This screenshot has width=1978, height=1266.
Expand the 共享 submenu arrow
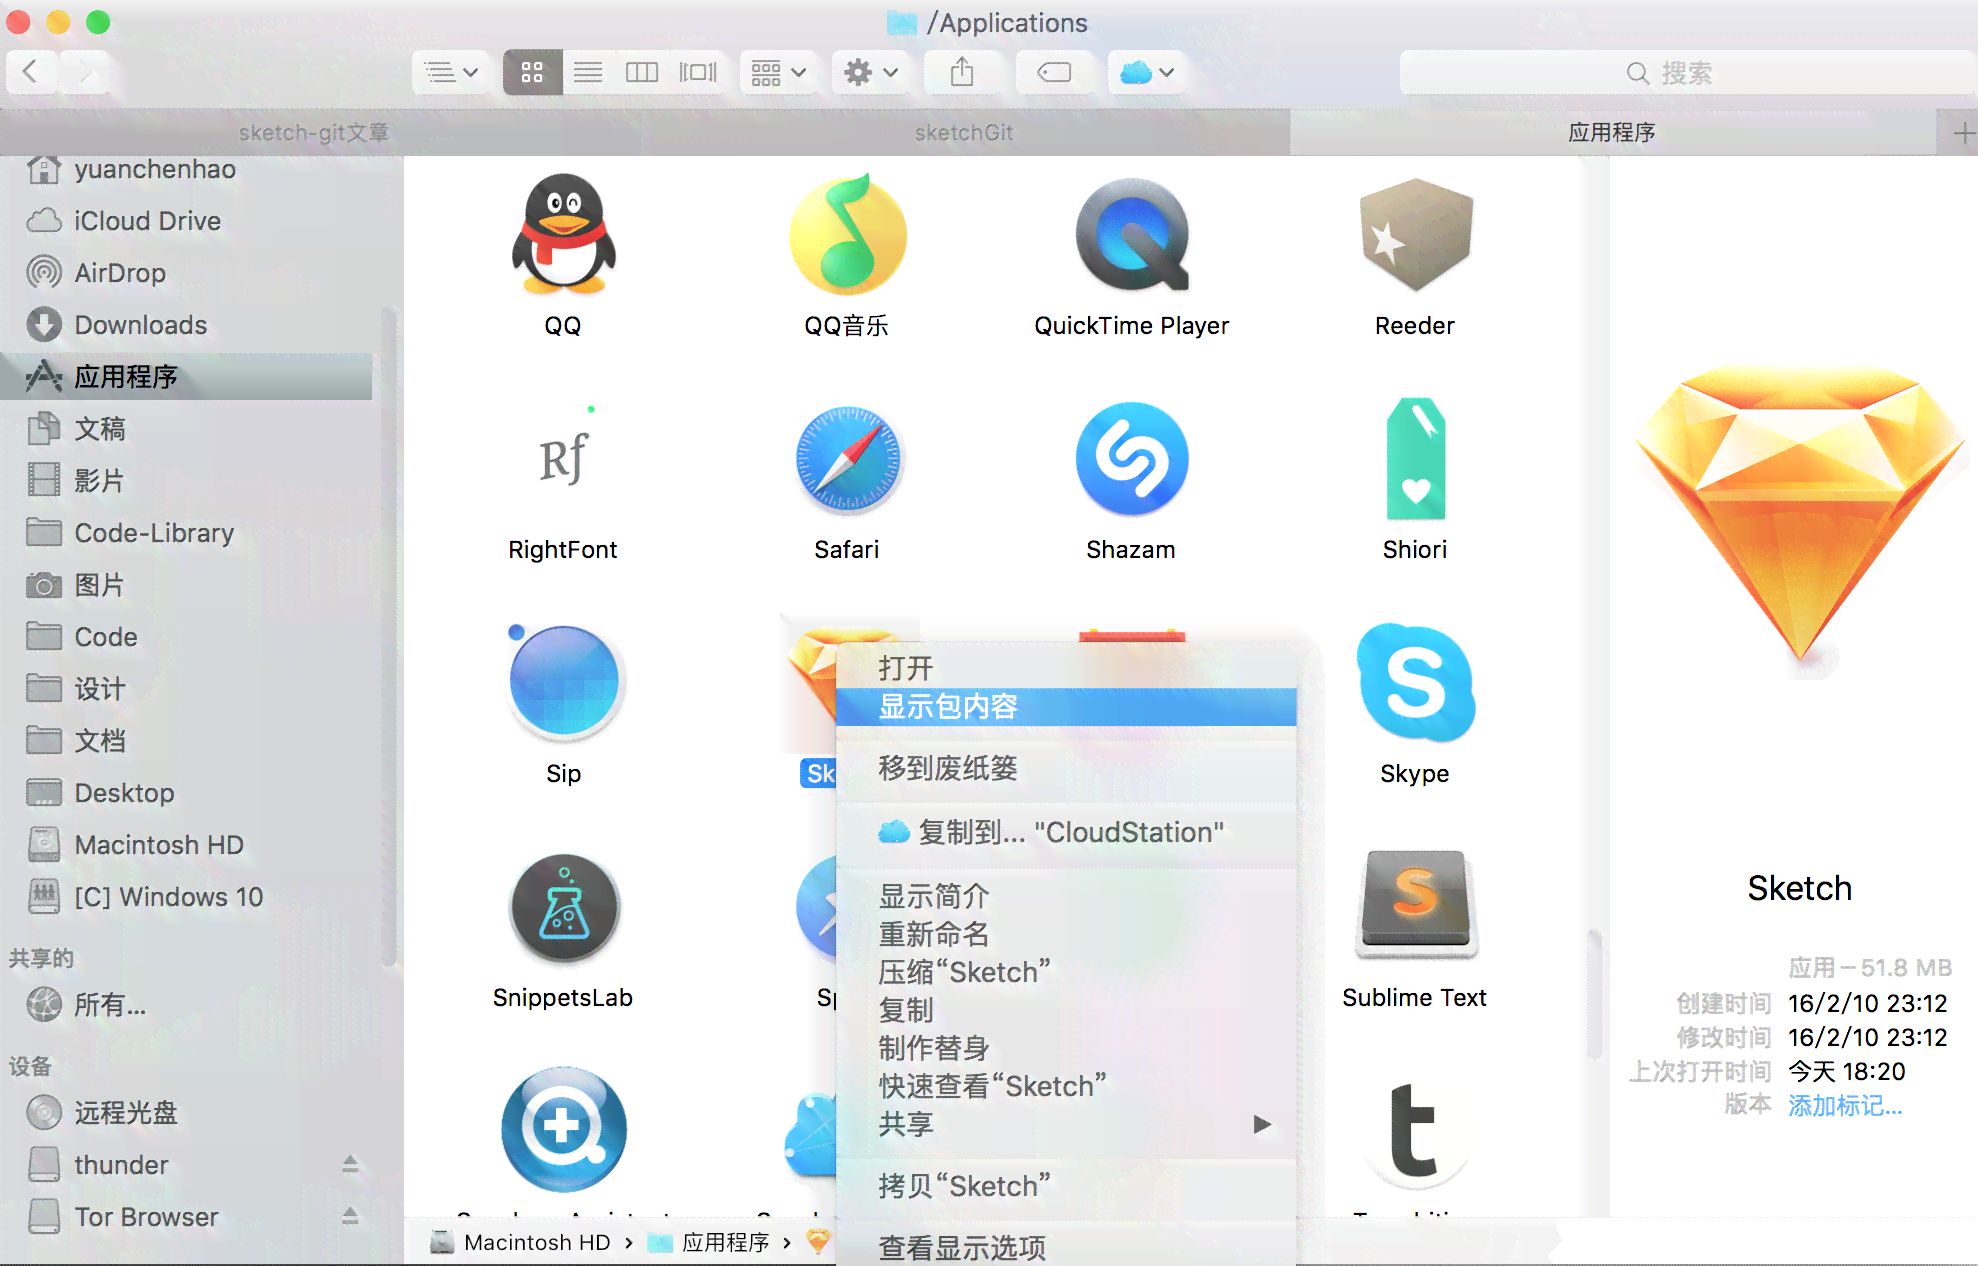[1262, 1124]
